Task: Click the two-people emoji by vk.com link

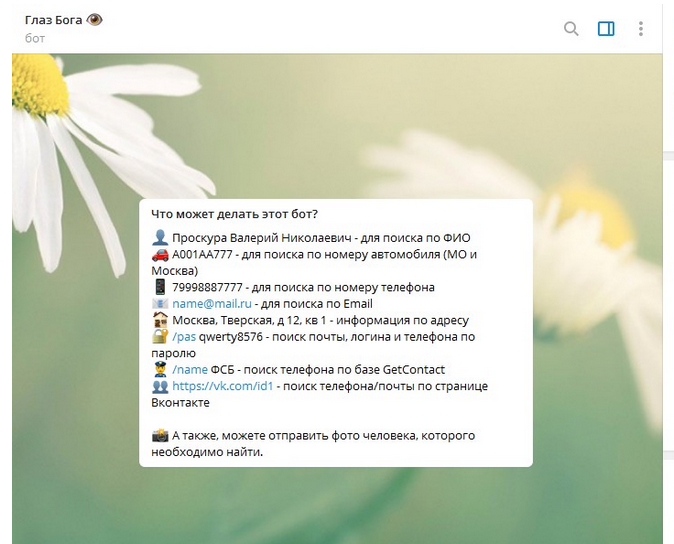Action: [160, 386]
